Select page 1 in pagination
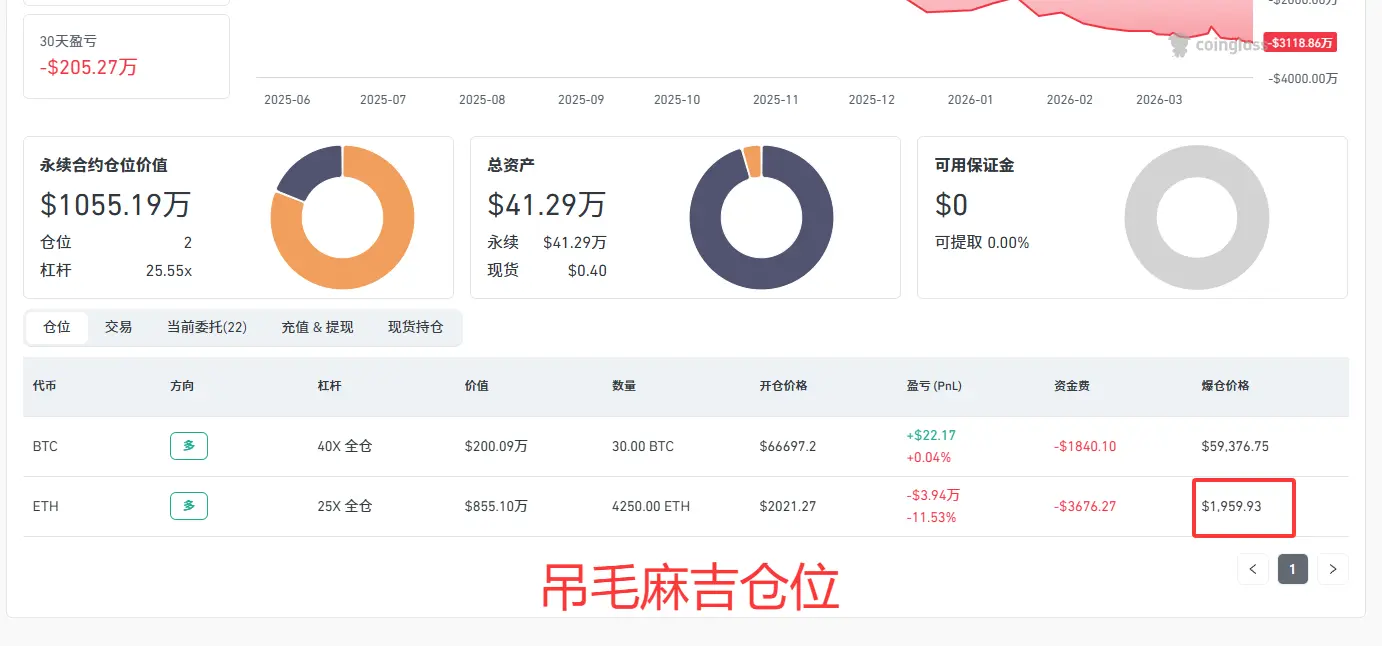1382x646 pixels. (1293, 569)
